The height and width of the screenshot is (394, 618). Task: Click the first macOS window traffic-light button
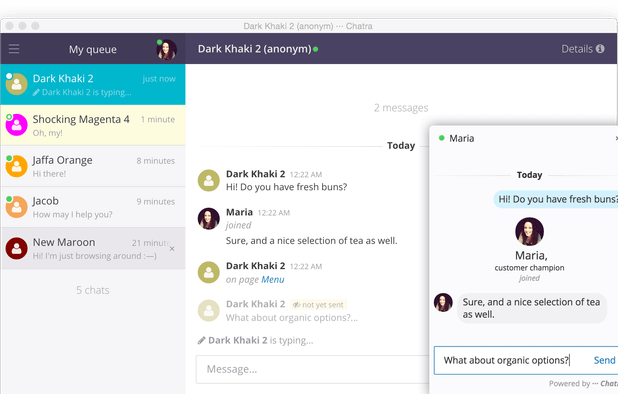(x=9, y=26)
